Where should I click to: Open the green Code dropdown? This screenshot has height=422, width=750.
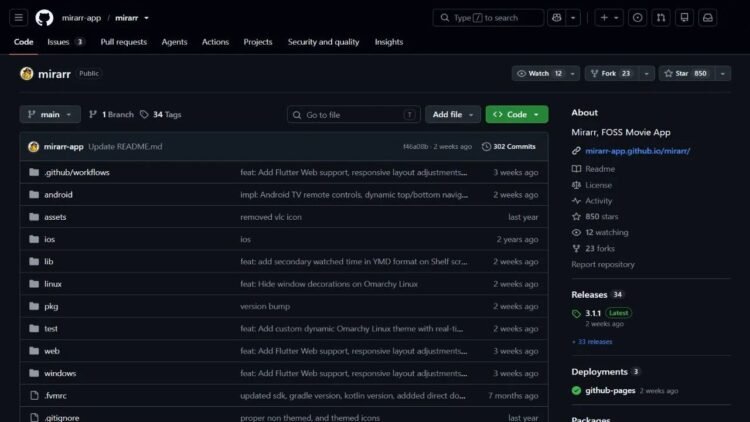(517, 114)
